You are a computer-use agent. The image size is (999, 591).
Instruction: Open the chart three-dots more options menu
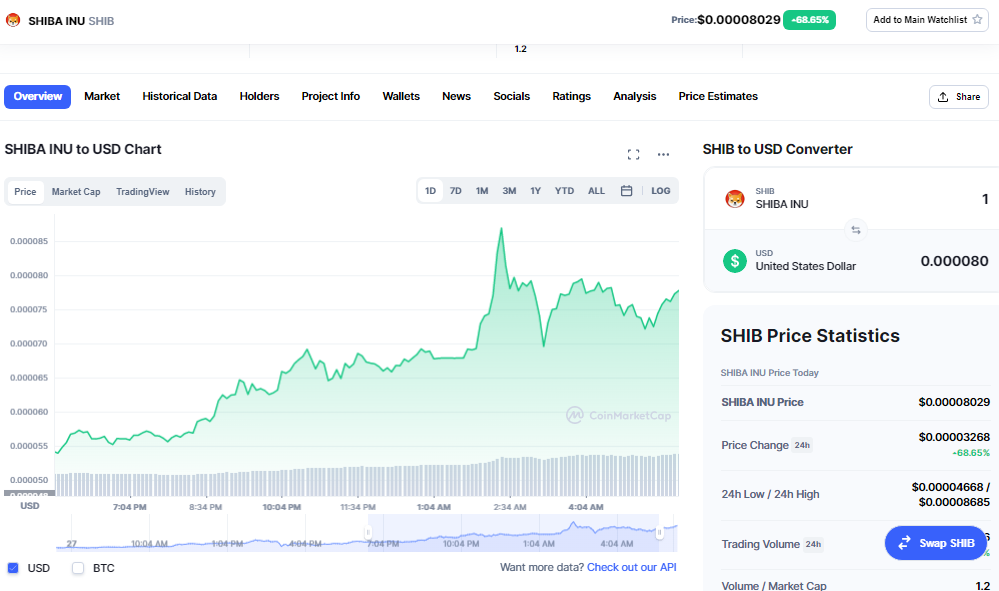pyautogui.click(x=663, y=154)
